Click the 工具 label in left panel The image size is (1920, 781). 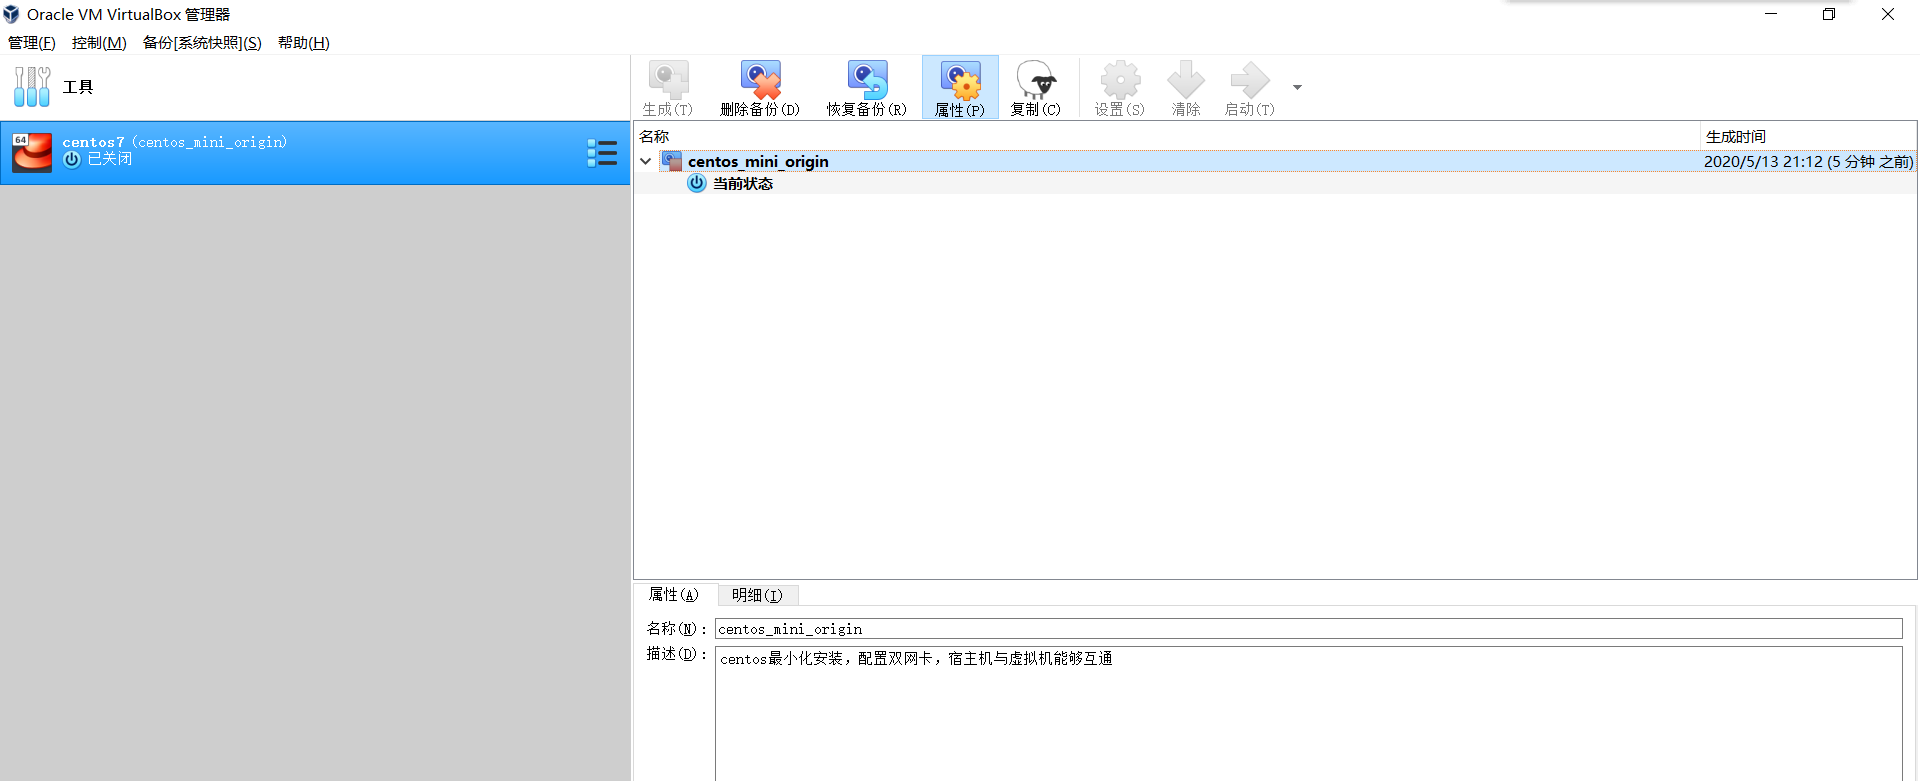click(78, 87)
